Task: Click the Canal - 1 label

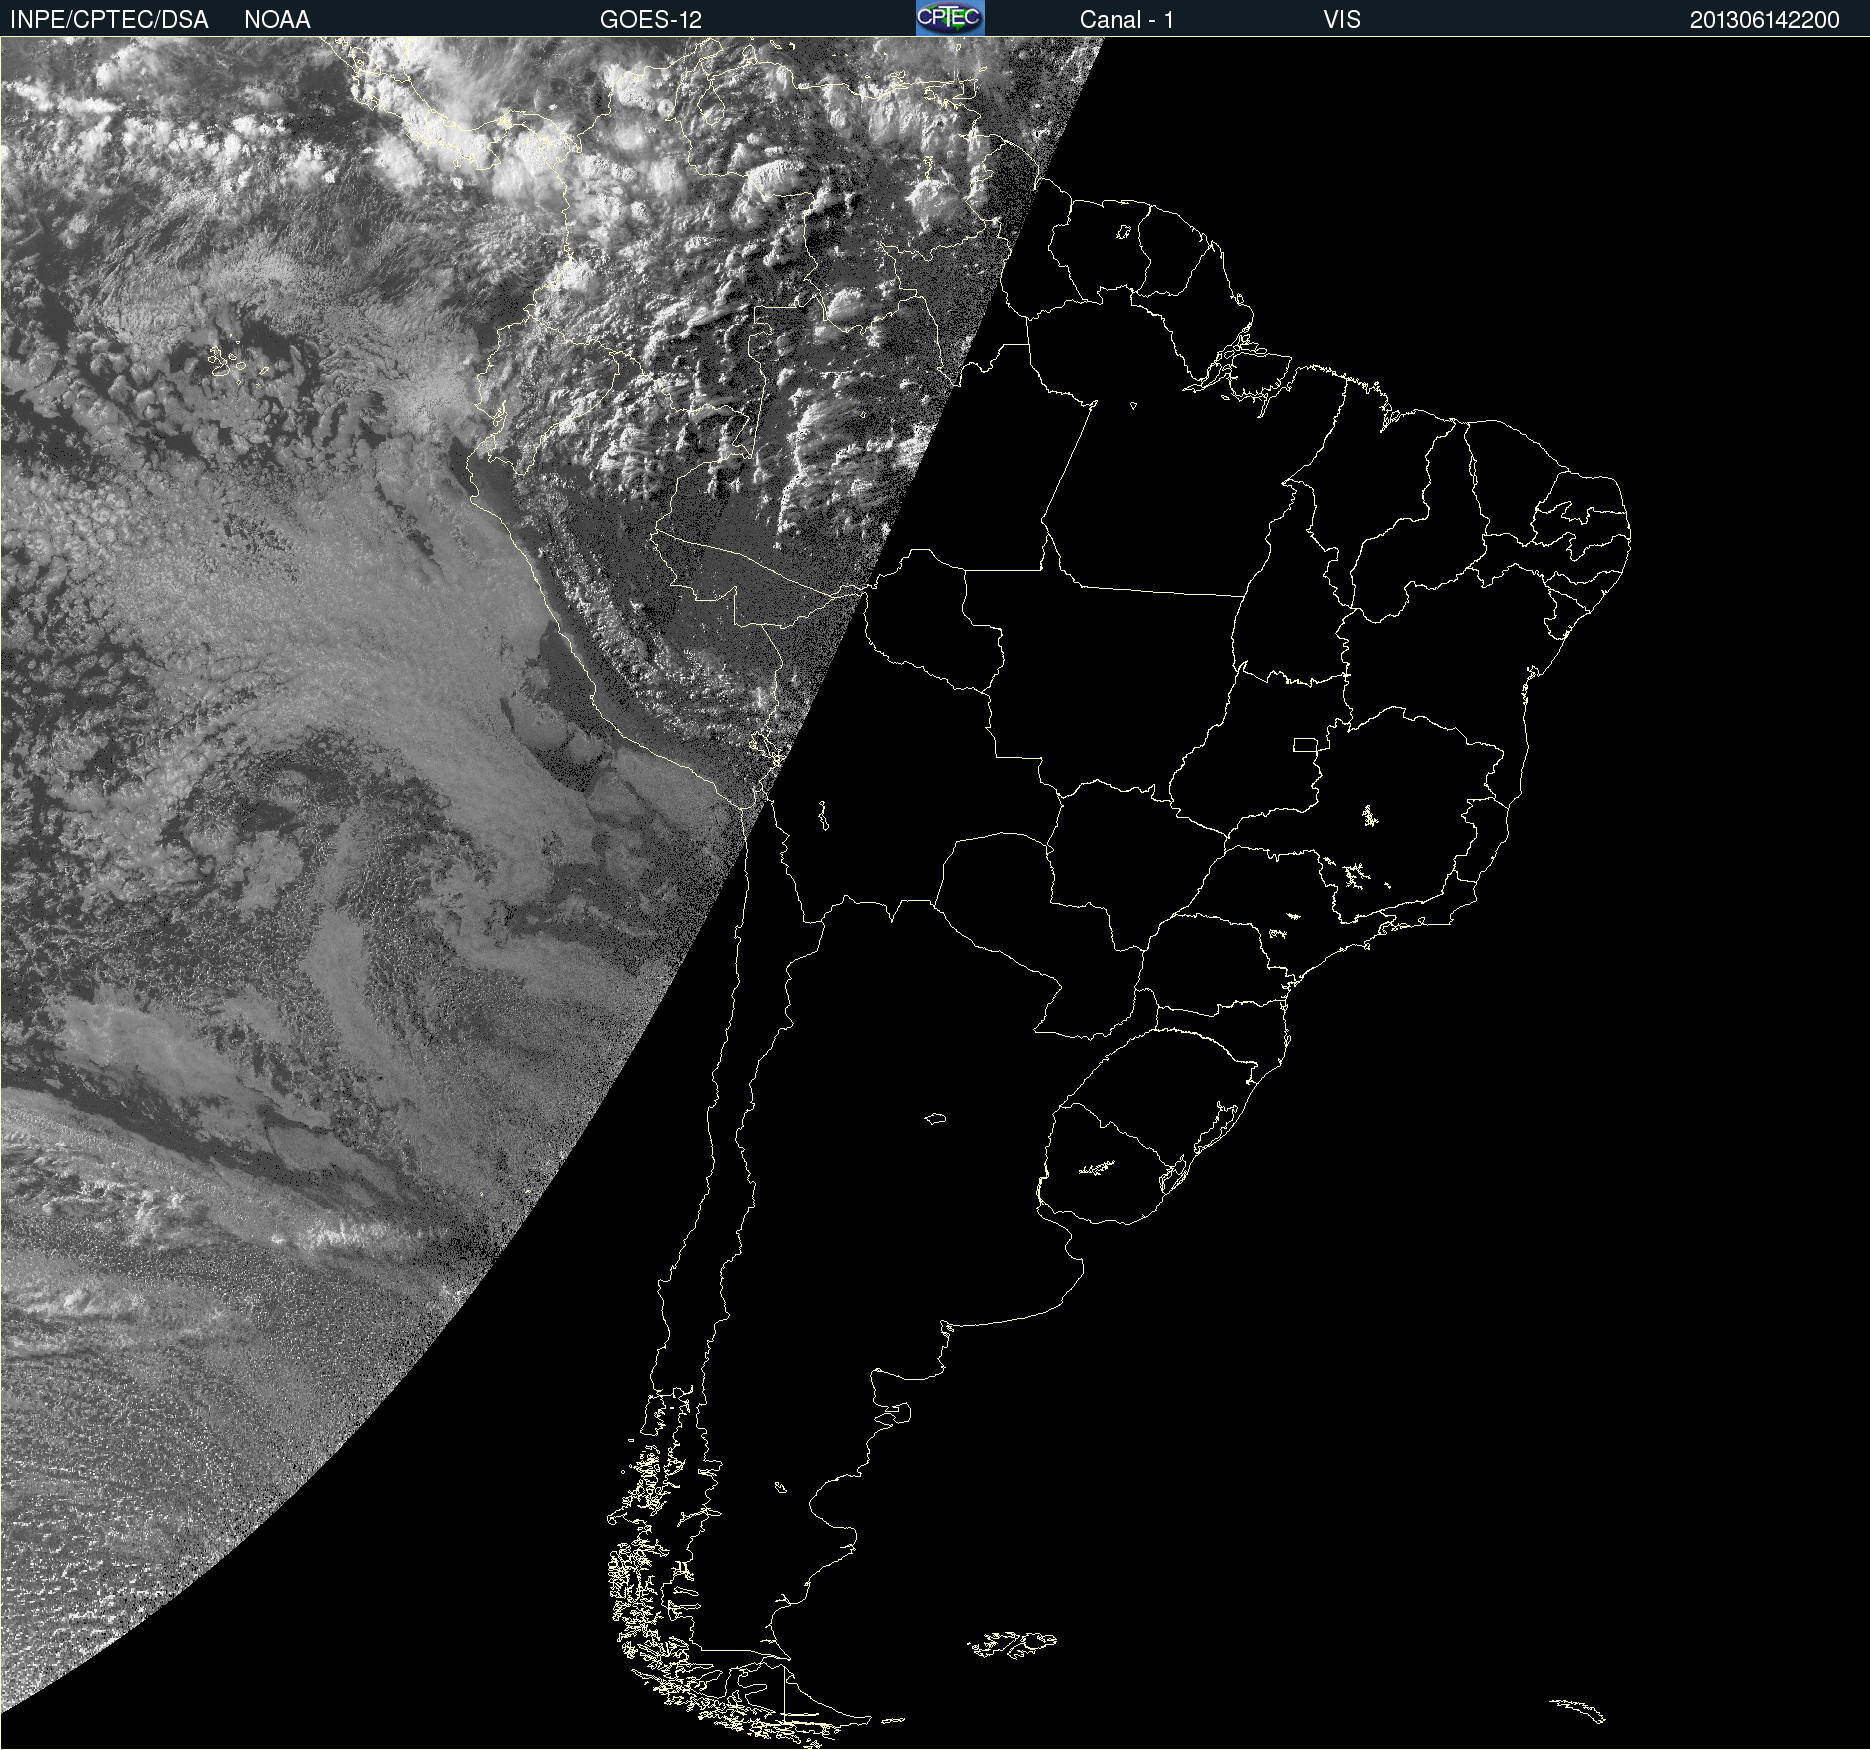Action: [x=1127, y=20]
